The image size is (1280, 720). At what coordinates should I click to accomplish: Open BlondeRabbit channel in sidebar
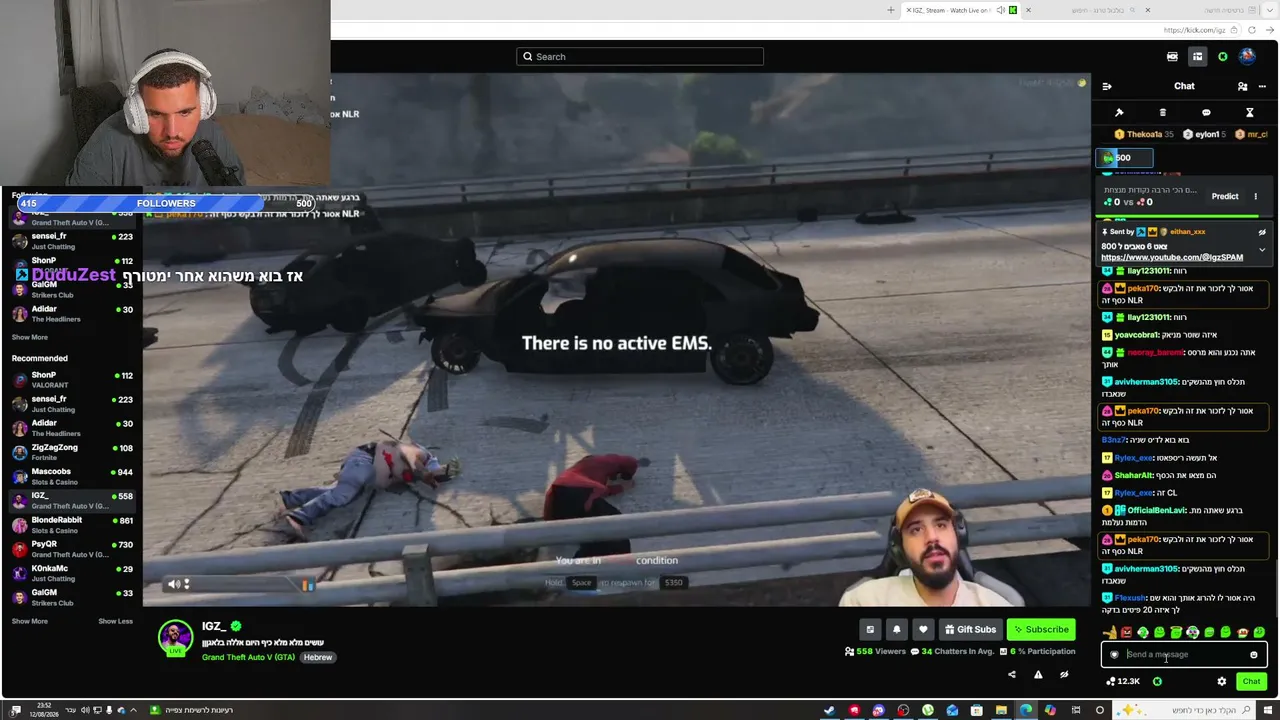[72, 525]
